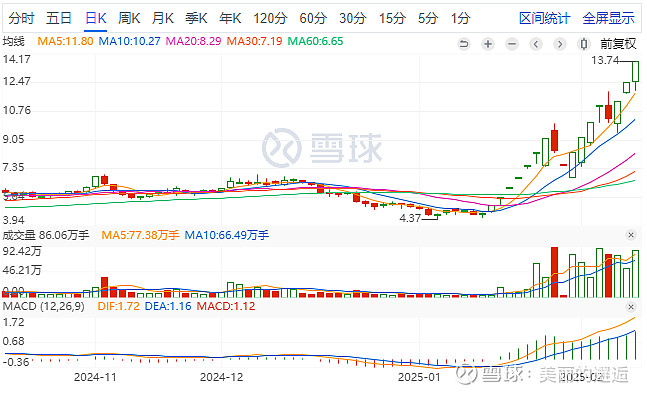Switch to 30分 chart tab
Viewport: 647px width, 394px height.
pyautogui.click(x=353, y=18)
